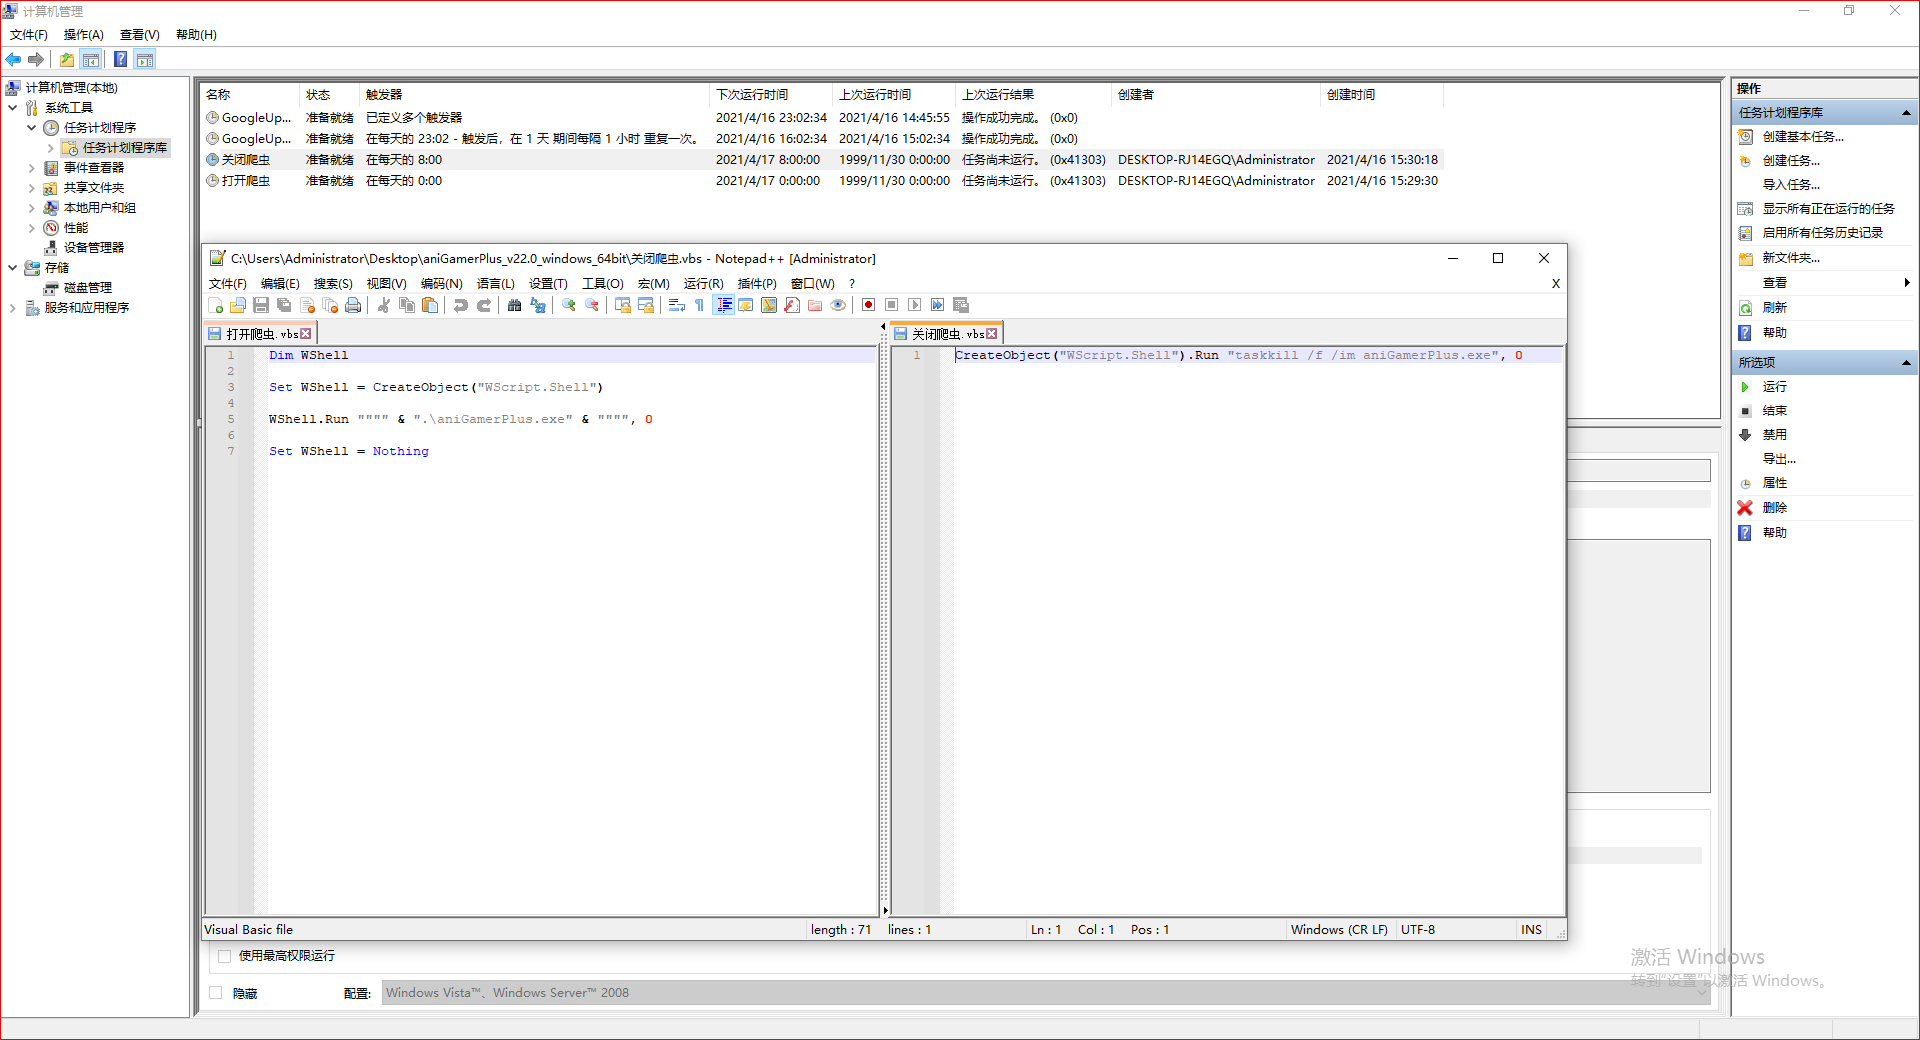Start macro recording with the red record icon

868,305
